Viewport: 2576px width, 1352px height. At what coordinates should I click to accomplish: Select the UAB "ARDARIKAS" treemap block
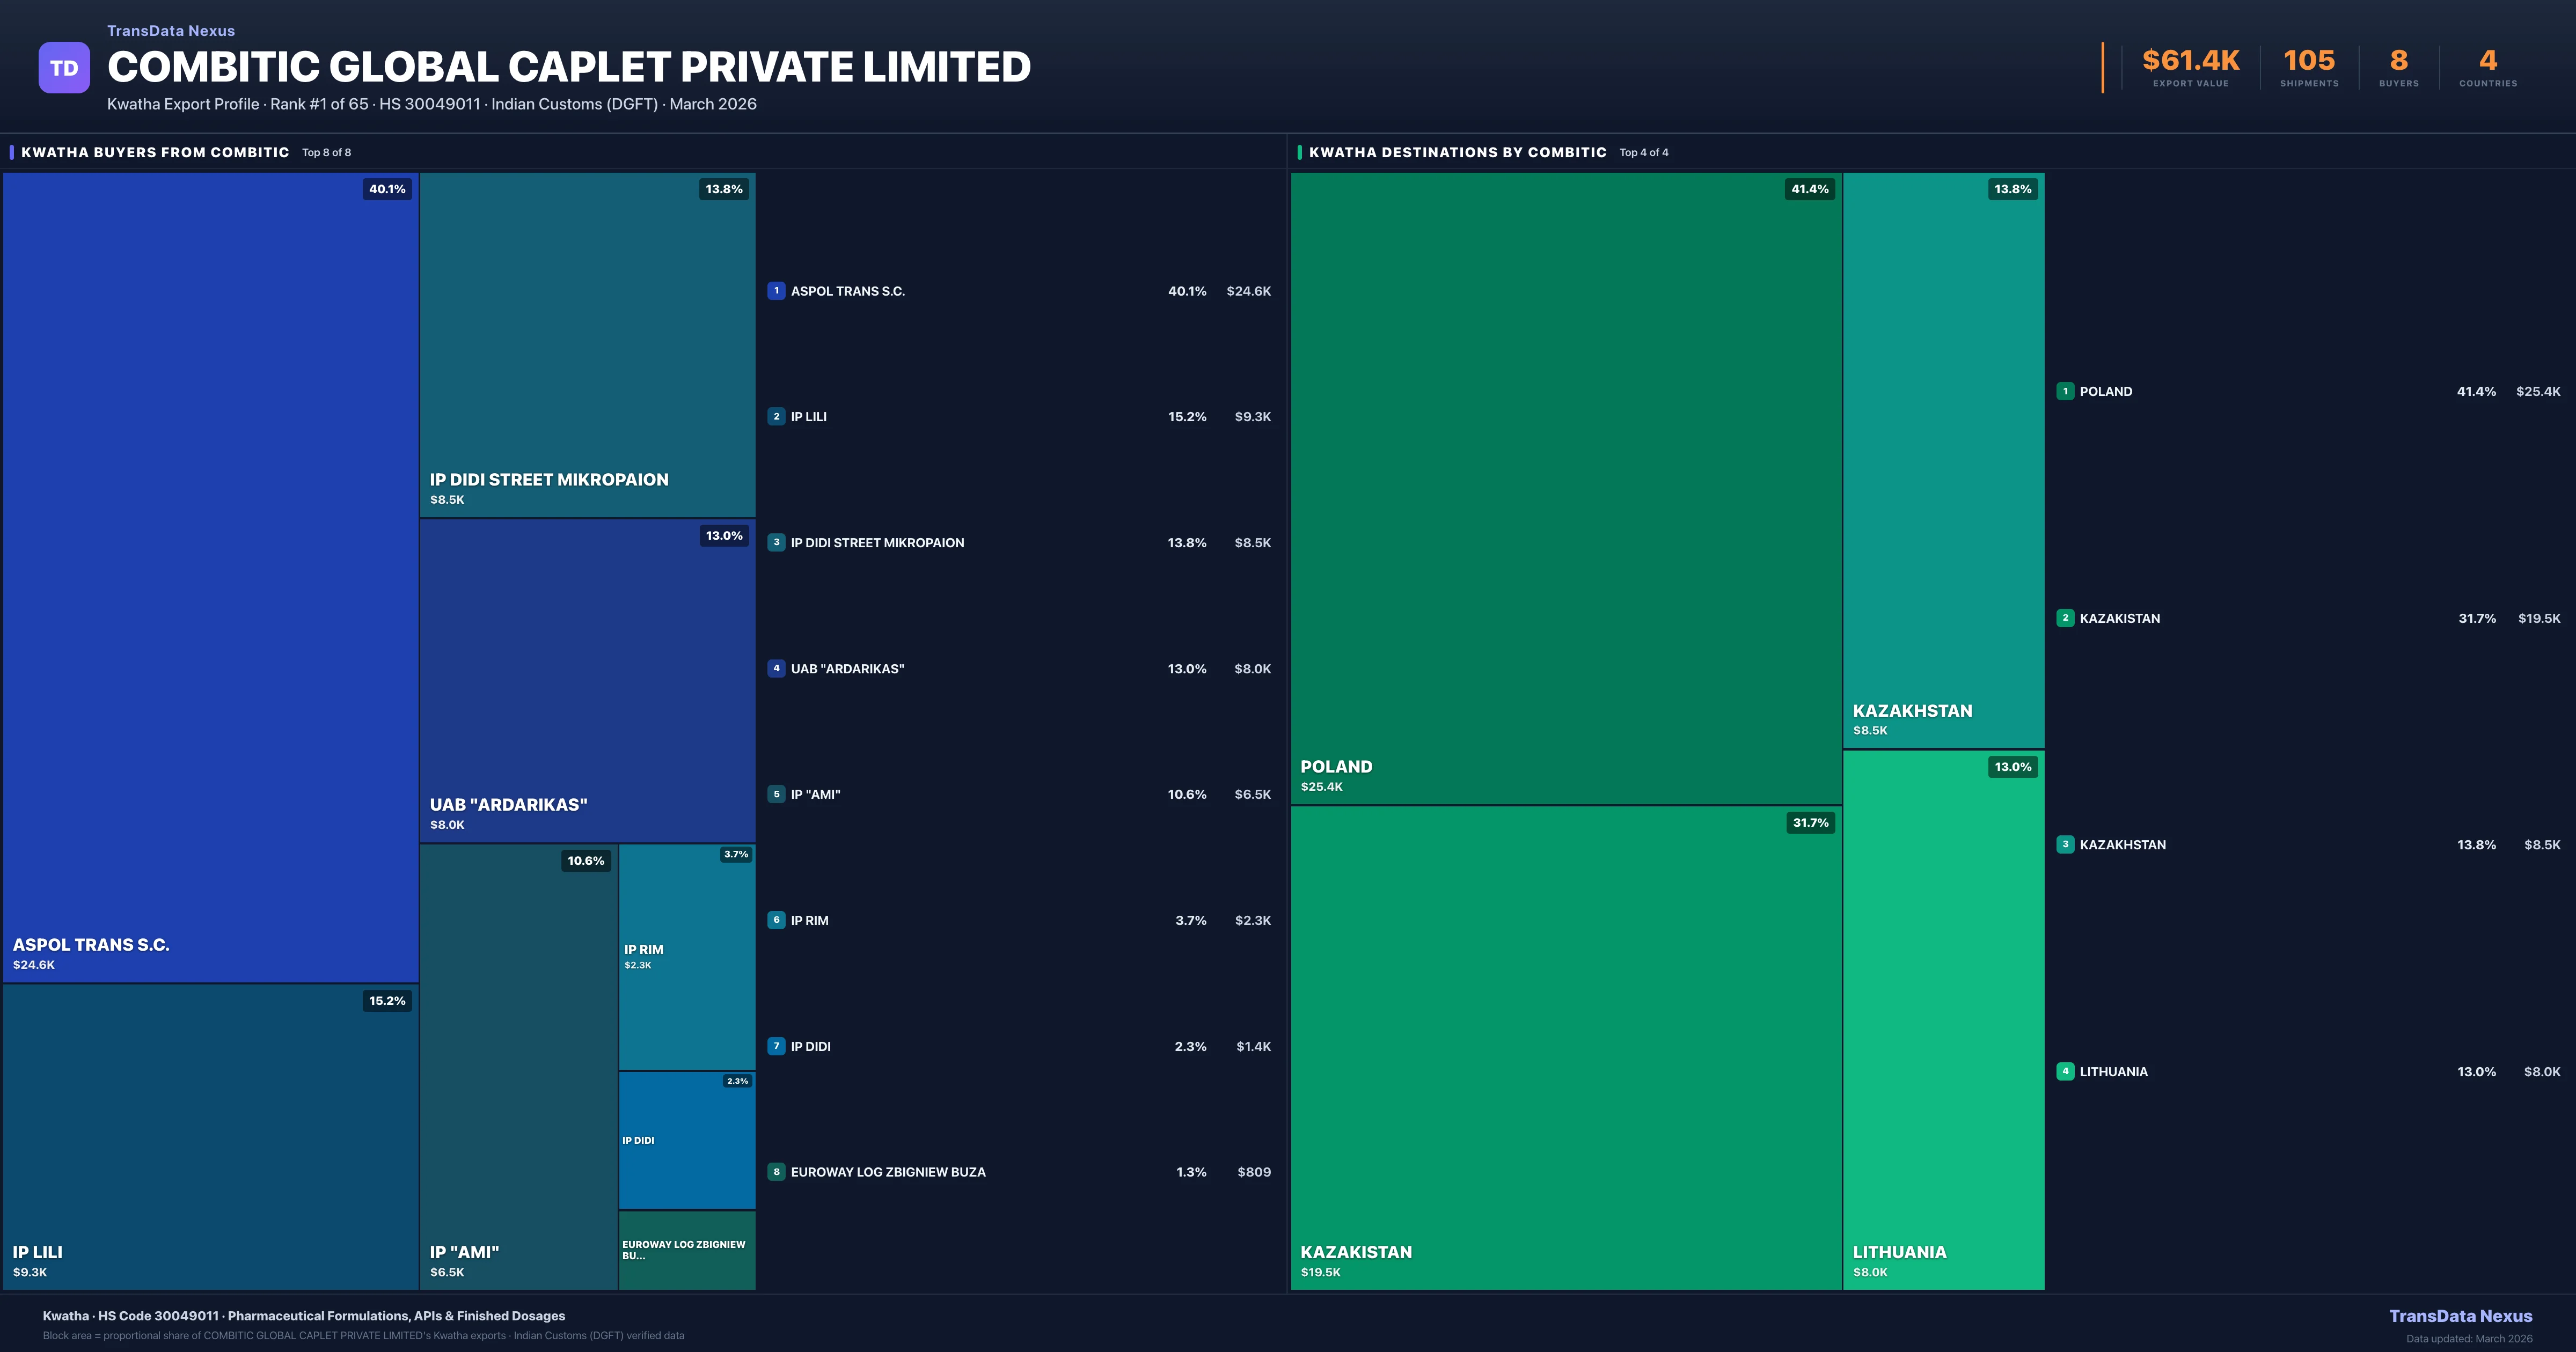pyautogui.click(x=587, y=680)
